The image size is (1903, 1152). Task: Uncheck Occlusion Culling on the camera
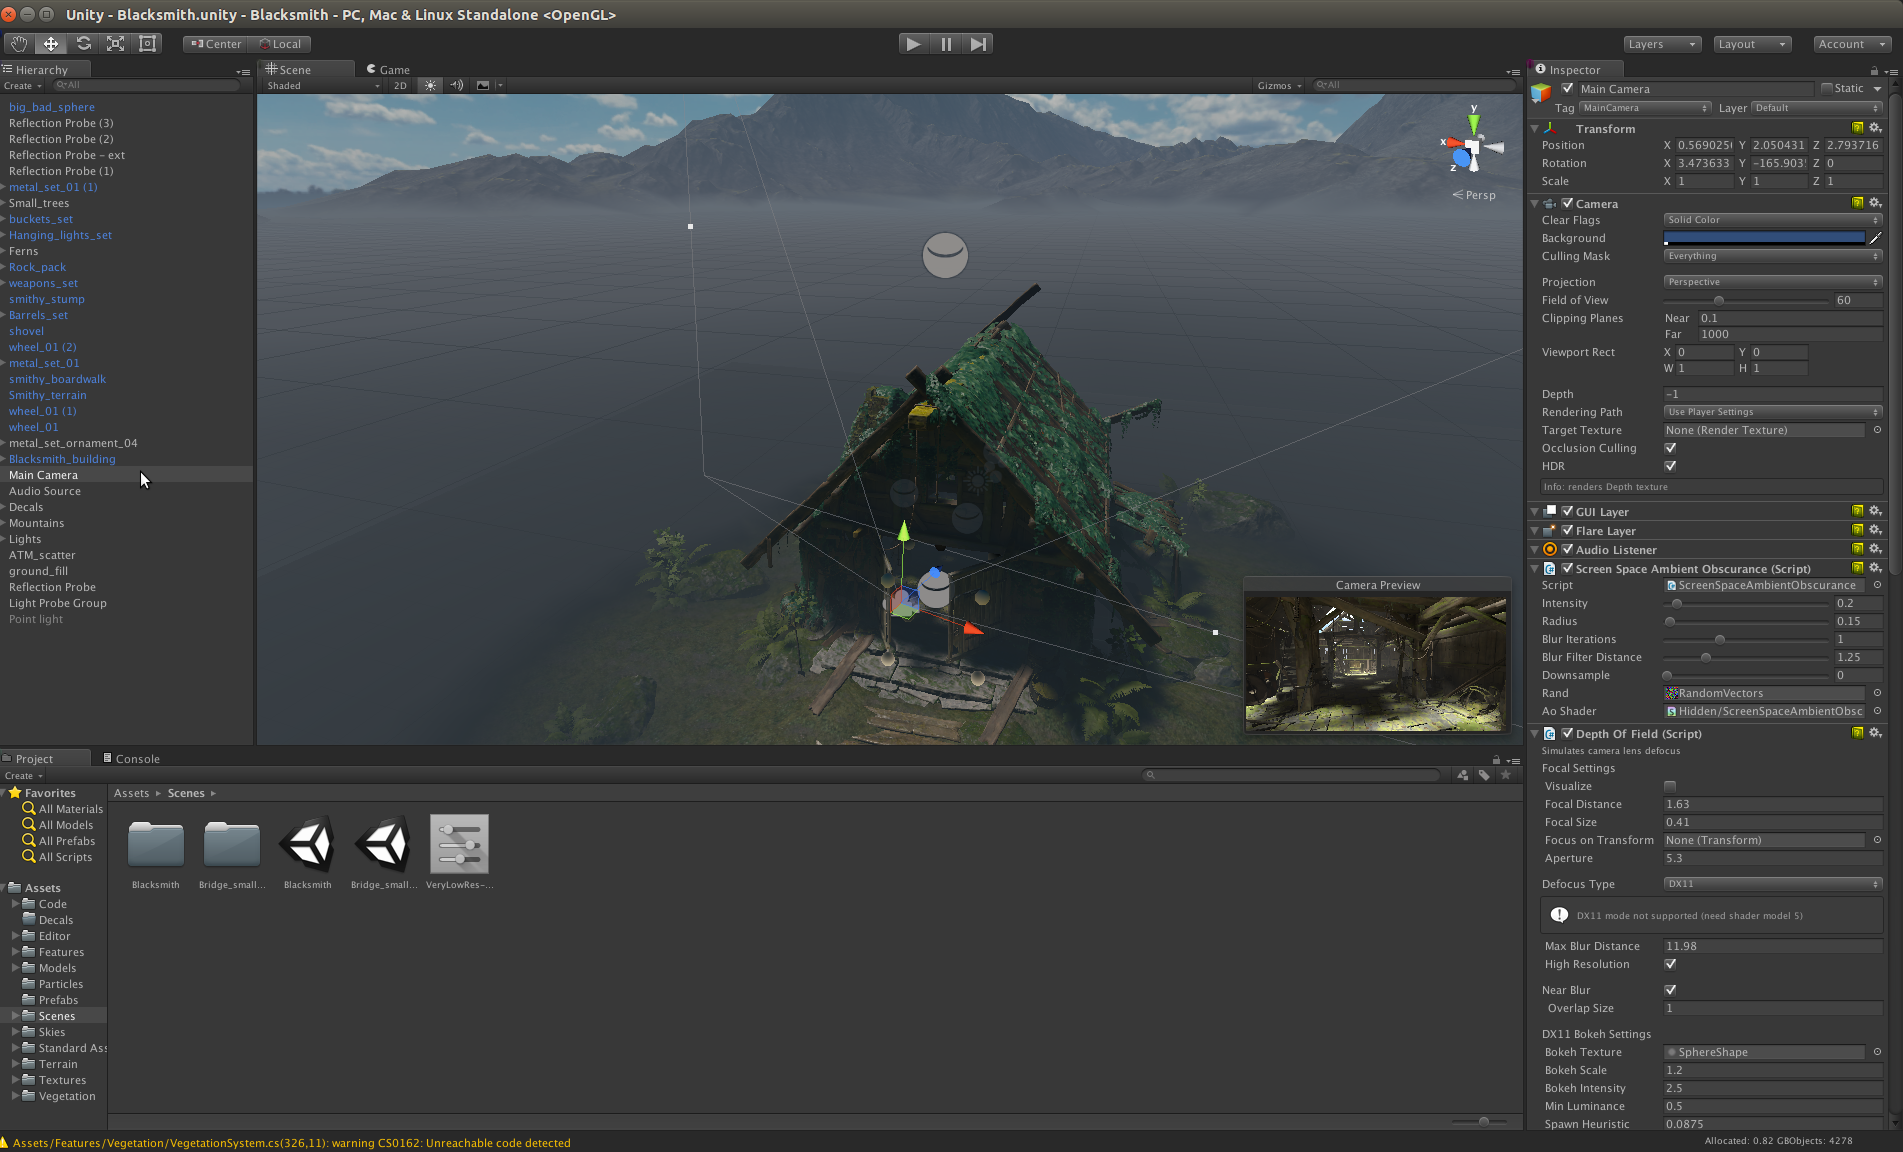point(1669,448)
